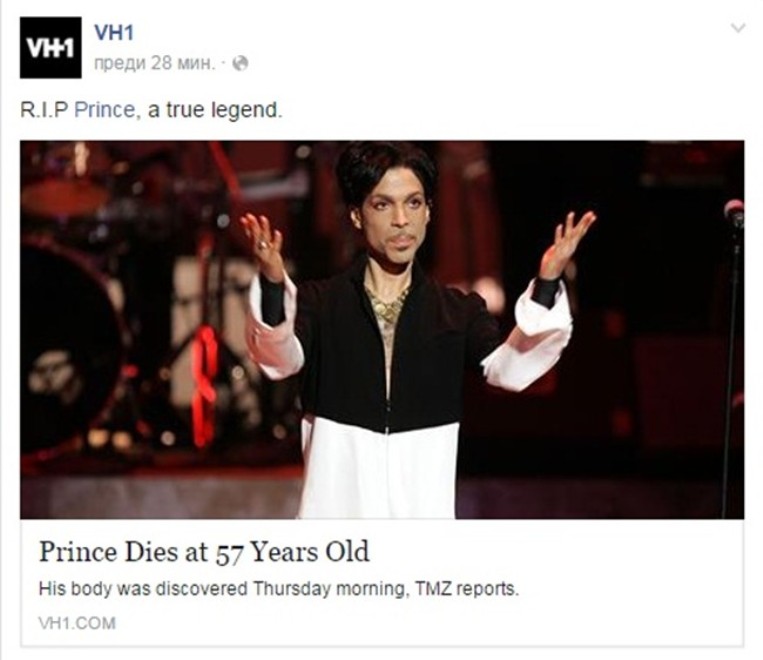The width and height of the screenshot is (763, 660).
Task: Click the globe public audience icon
Action: (240, 63)
